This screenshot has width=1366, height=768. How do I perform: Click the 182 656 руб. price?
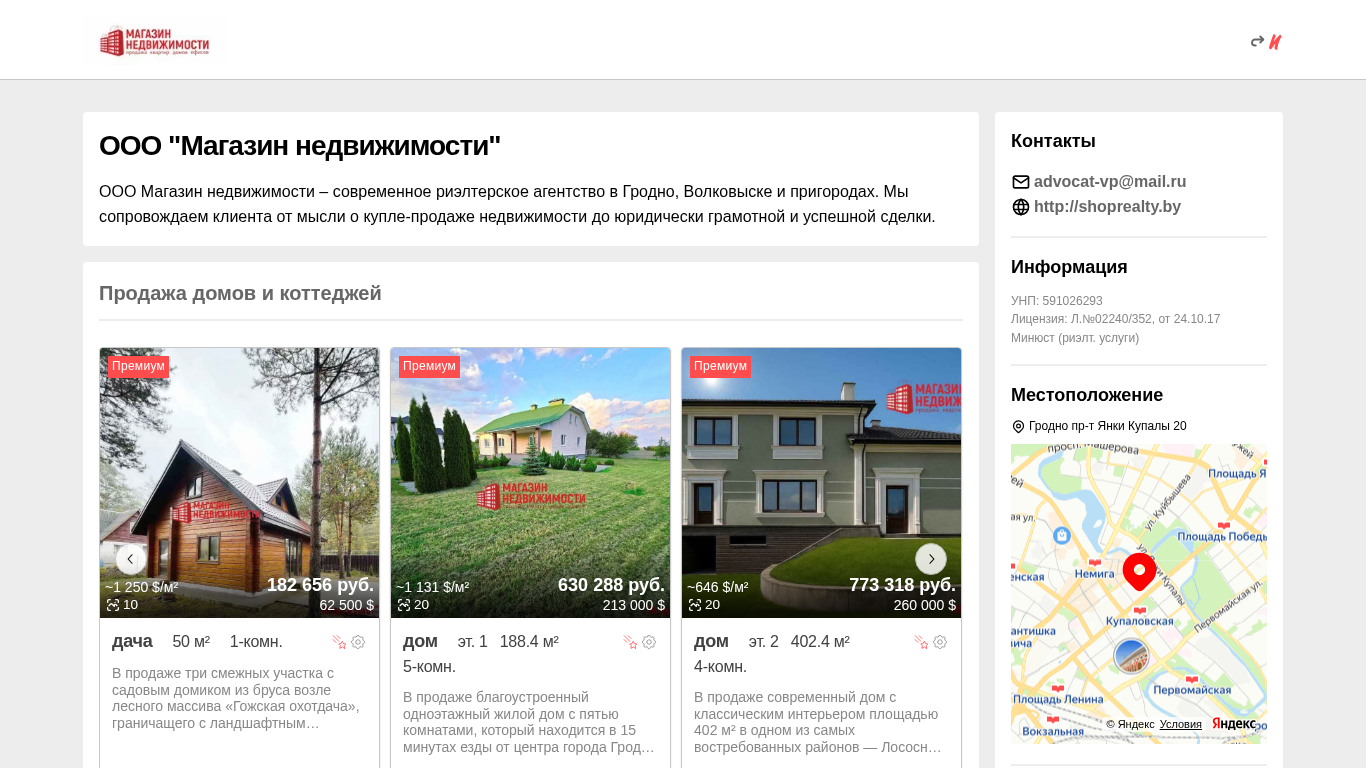(320, 585)
